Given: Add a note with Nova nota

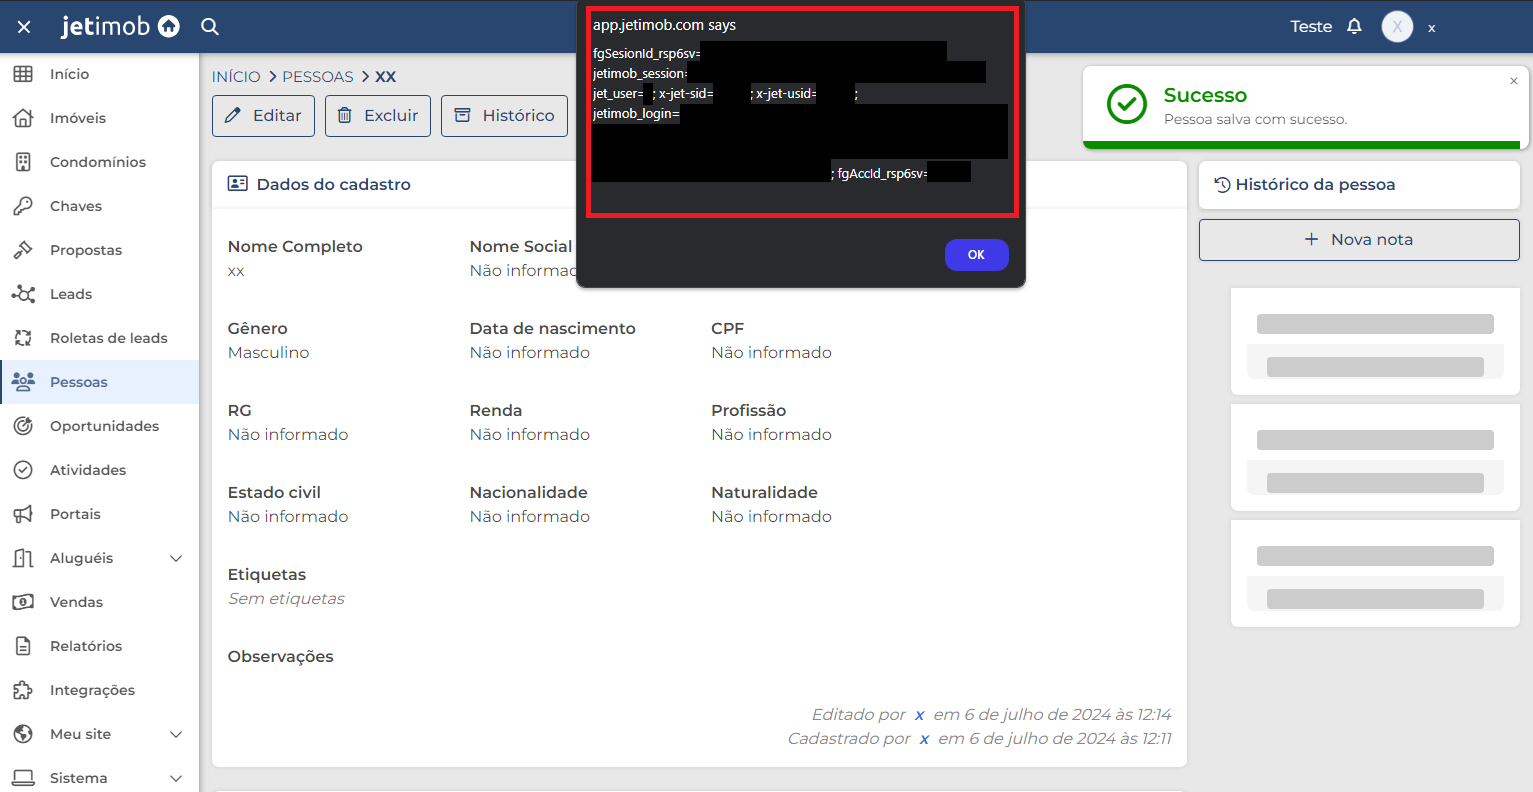Looking at the screenshot, I should click(1359, 240).
